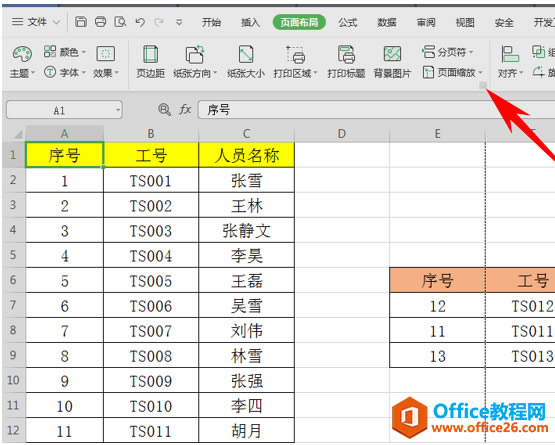Click the zoom magnifier icon near formula bar
555x445 pixels.
164,110
